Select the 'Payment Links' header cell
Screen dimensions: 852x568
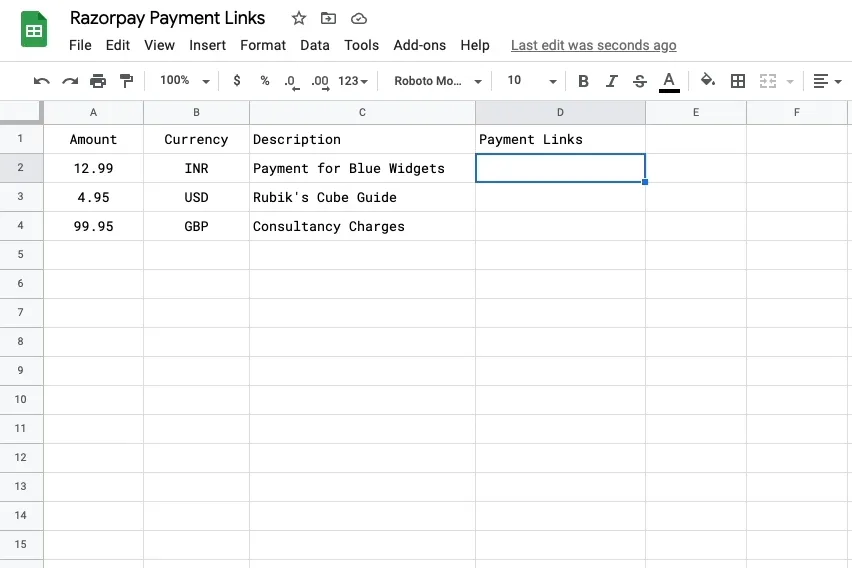coord(560,139)
